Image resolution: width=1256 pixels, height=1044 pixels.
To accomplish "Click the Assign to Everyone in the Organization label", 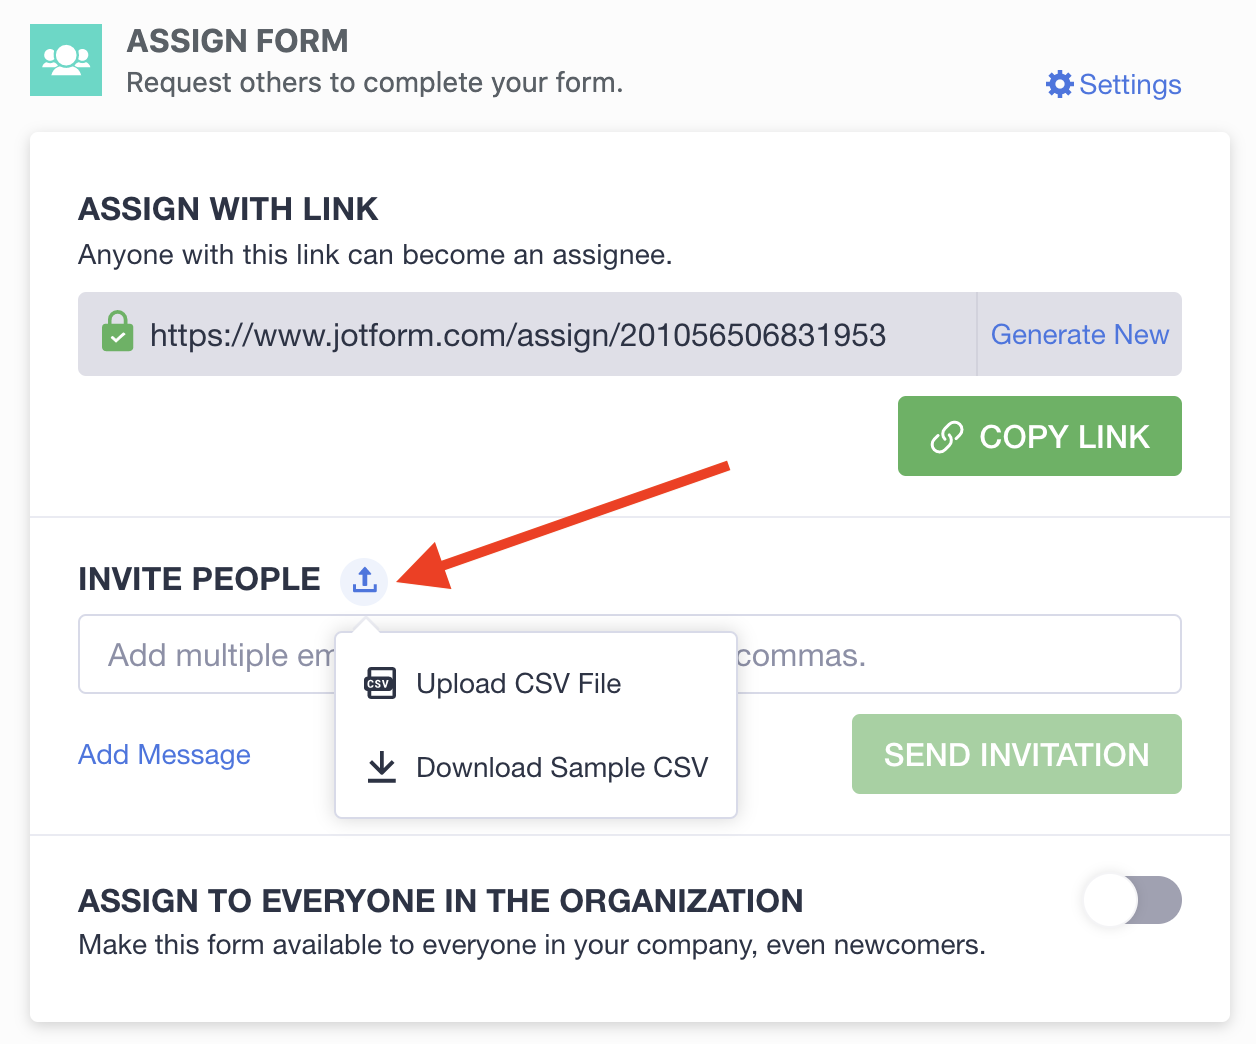I will coord(440,901).
